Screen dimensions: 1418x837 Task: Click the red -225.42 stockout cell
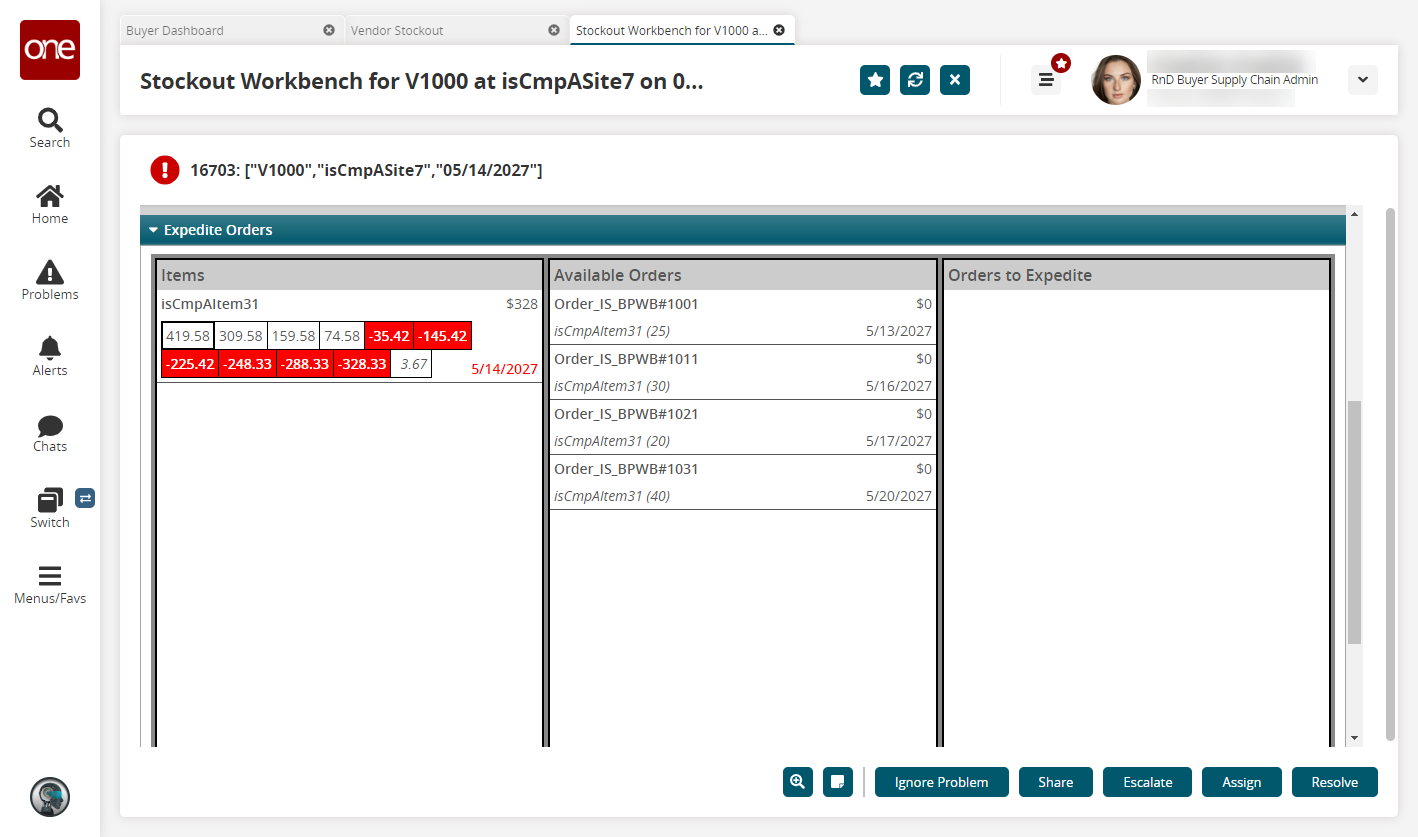[x=189, y=364]
